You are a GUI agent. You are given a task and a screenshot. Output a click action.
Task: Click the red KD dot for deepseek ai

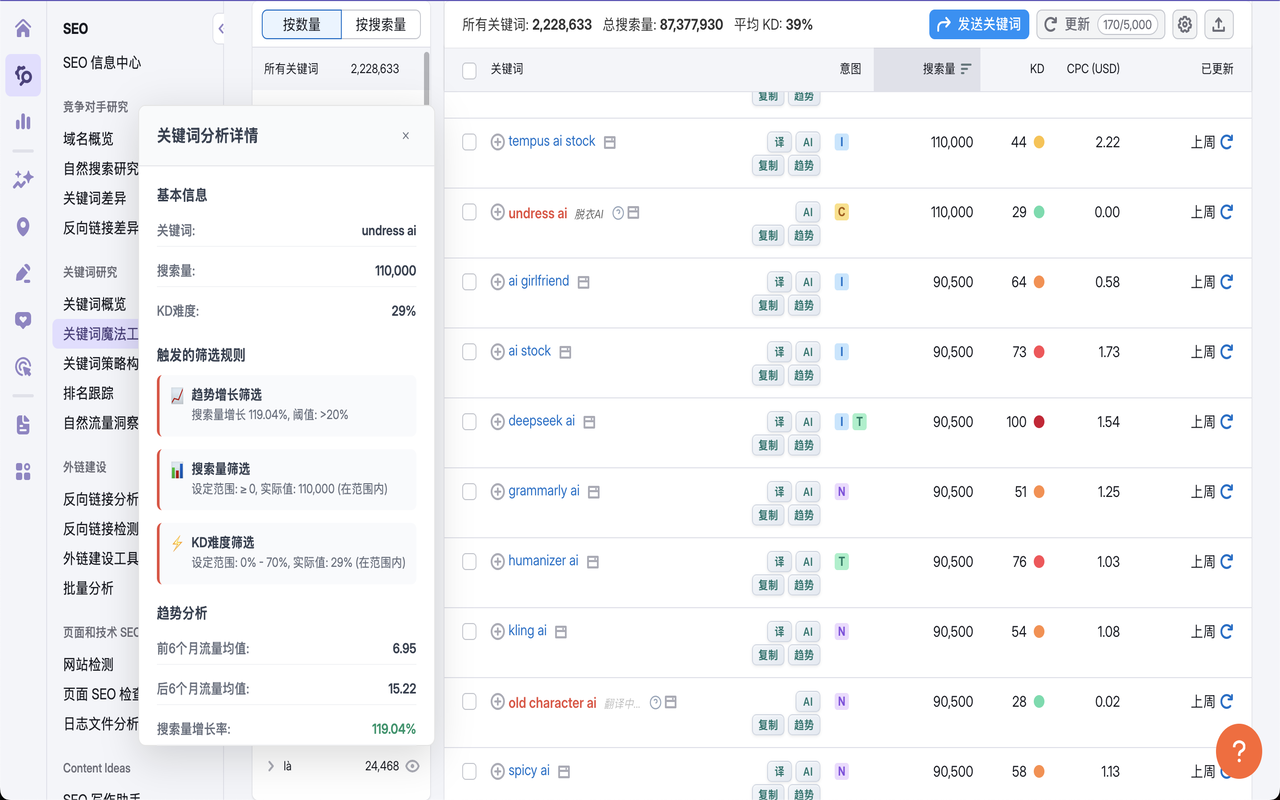[1039, 422]
